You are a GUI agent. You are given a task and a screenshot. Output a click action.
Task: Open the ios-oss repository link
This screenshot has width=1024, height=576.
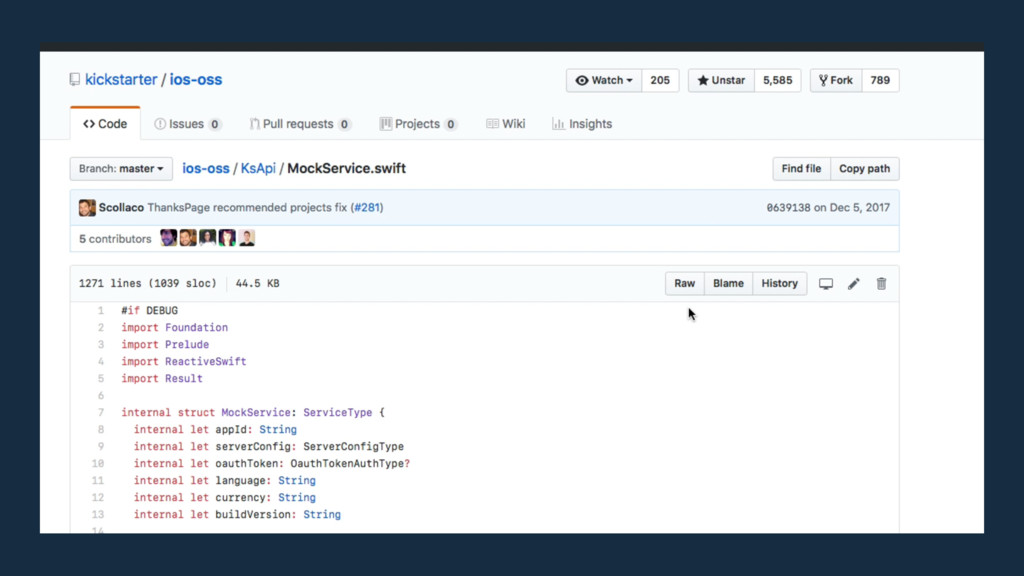point(196,80)
